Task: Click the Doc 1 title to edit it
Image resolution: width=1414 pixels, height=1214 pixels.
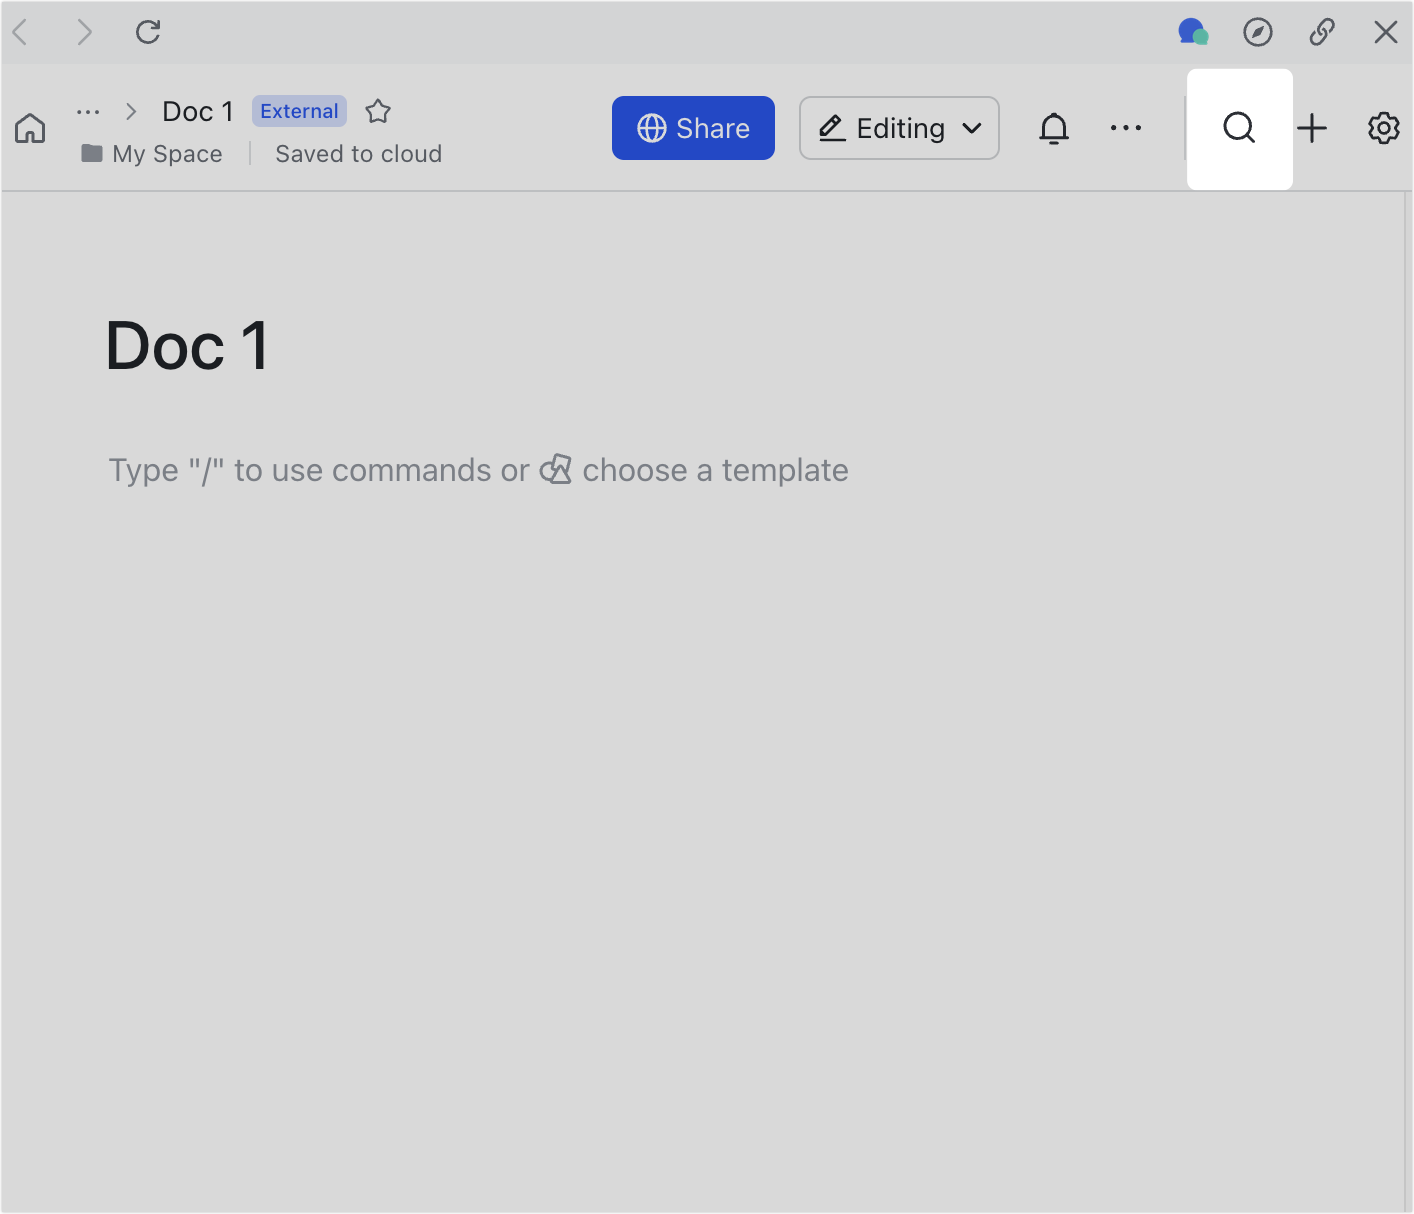Action: click(x=186, y=346)
